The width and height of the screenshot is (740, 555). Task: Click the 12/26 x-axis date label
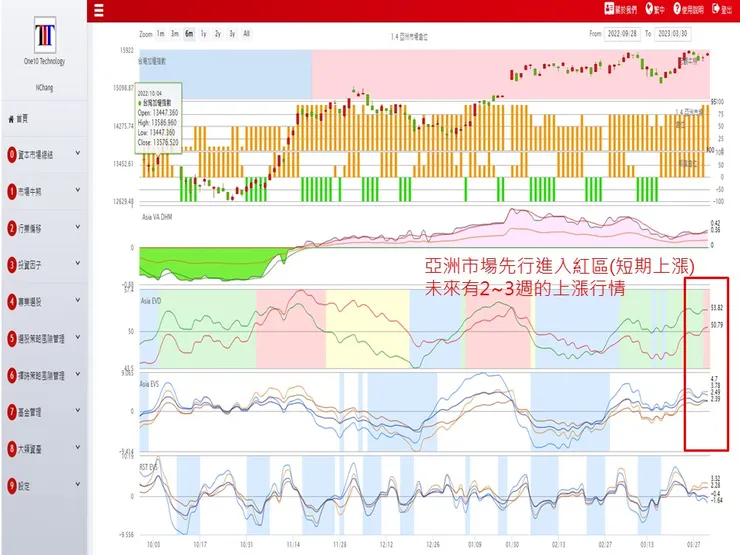(x=433, y=545)
